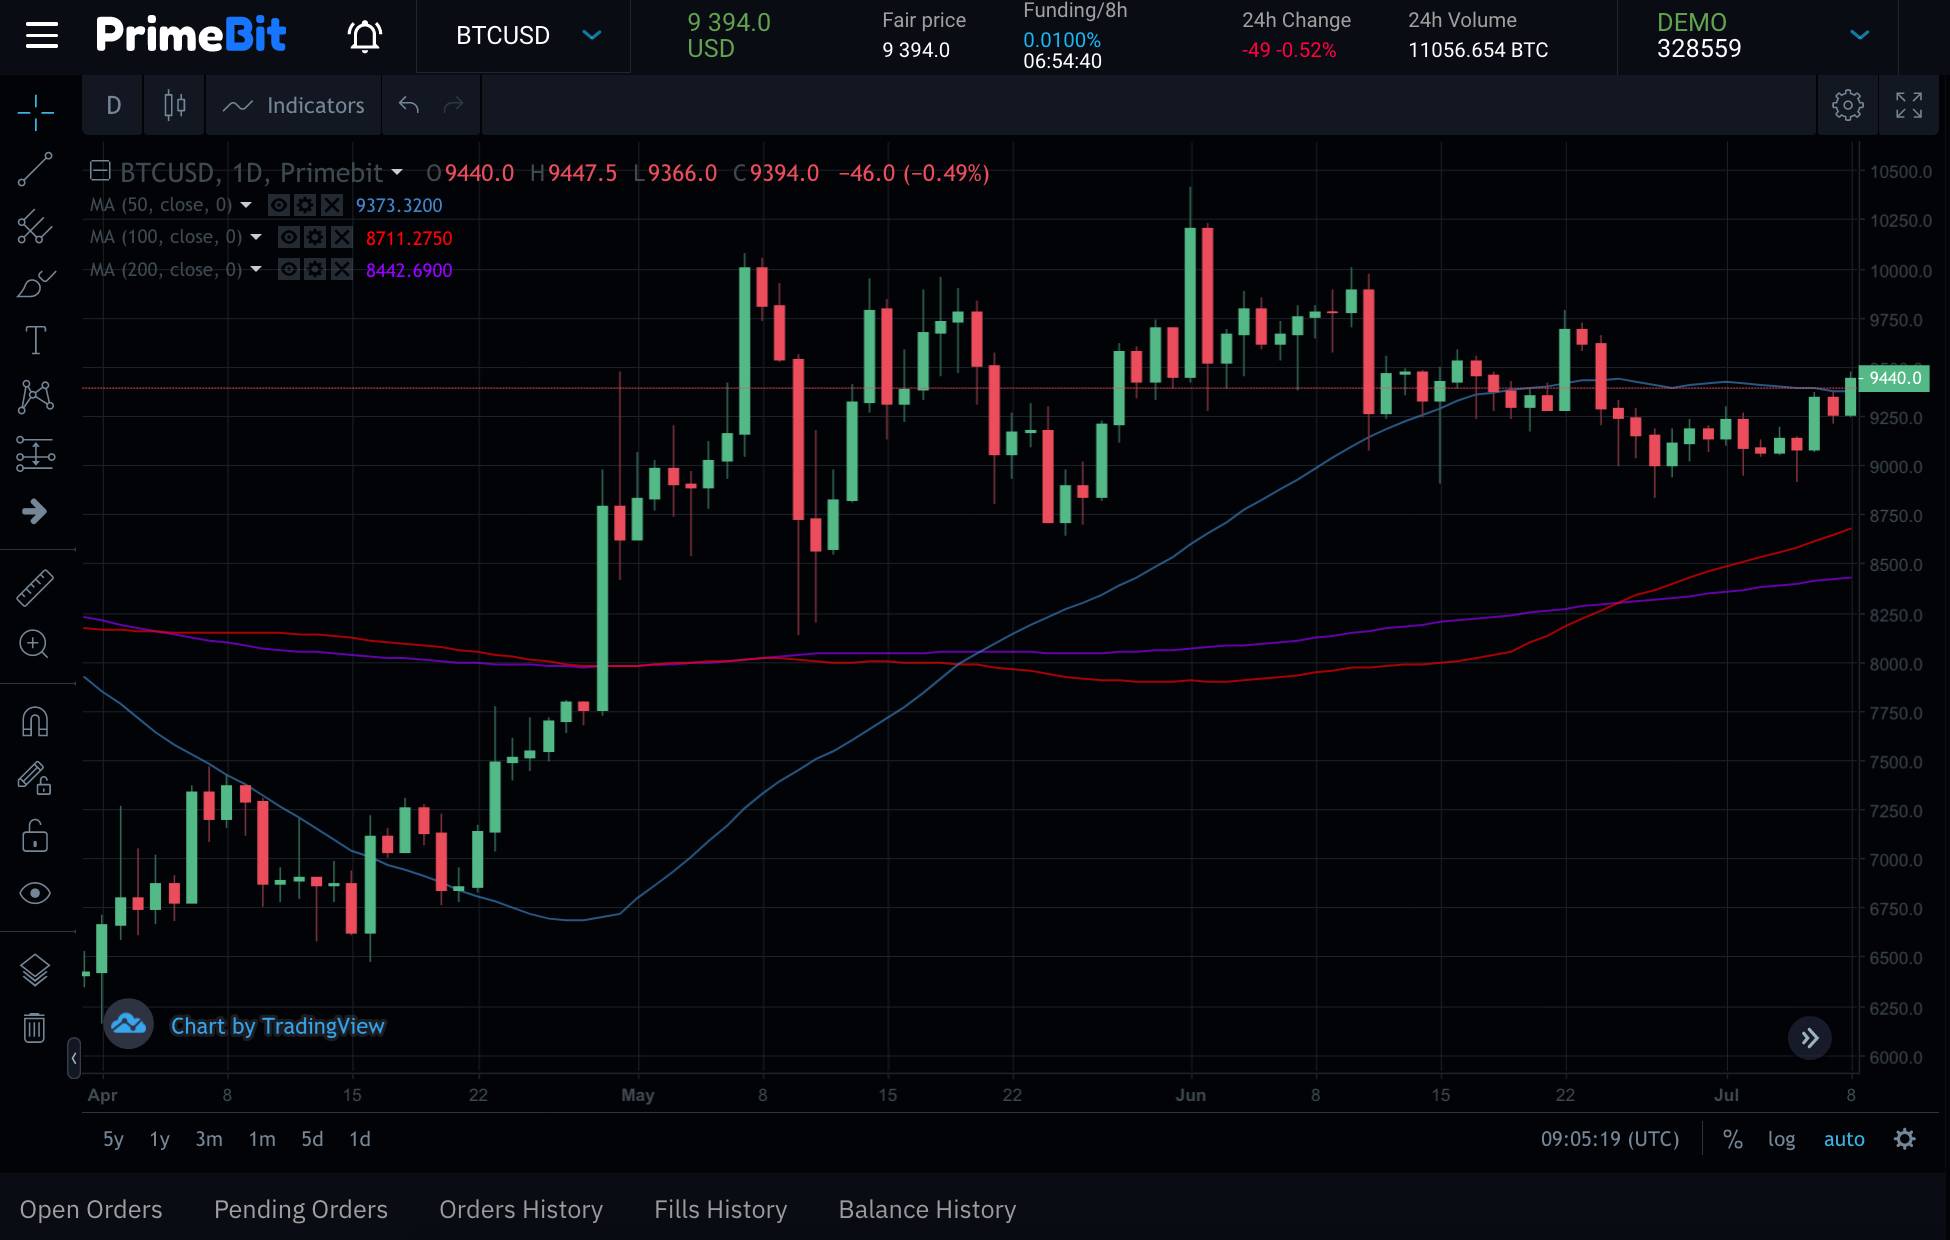
Task: Hide the MA (100, close, 0) indicator
Action: coord(288,237)
